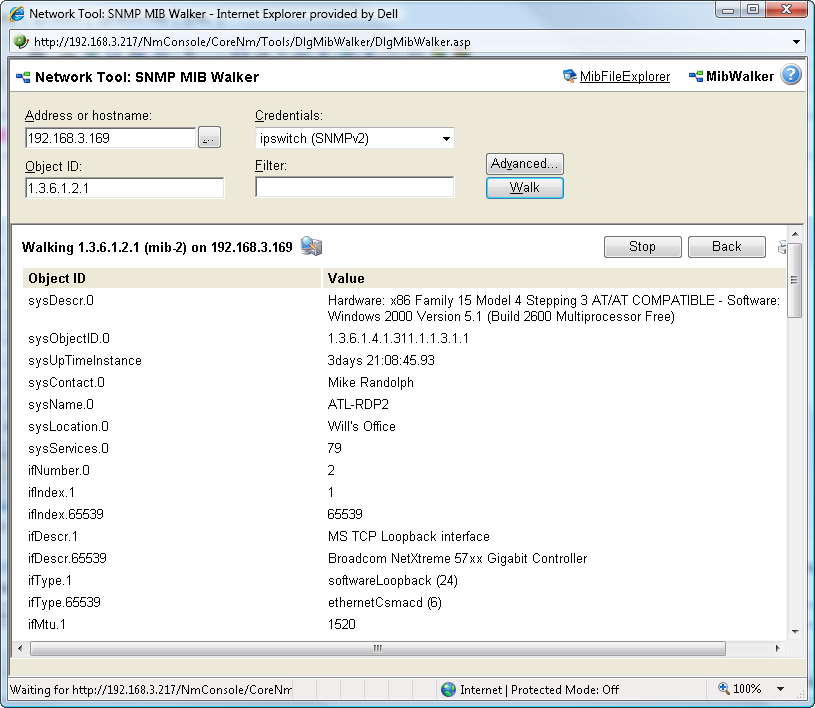Click the MibFileExplorer icon

[570, 77]
